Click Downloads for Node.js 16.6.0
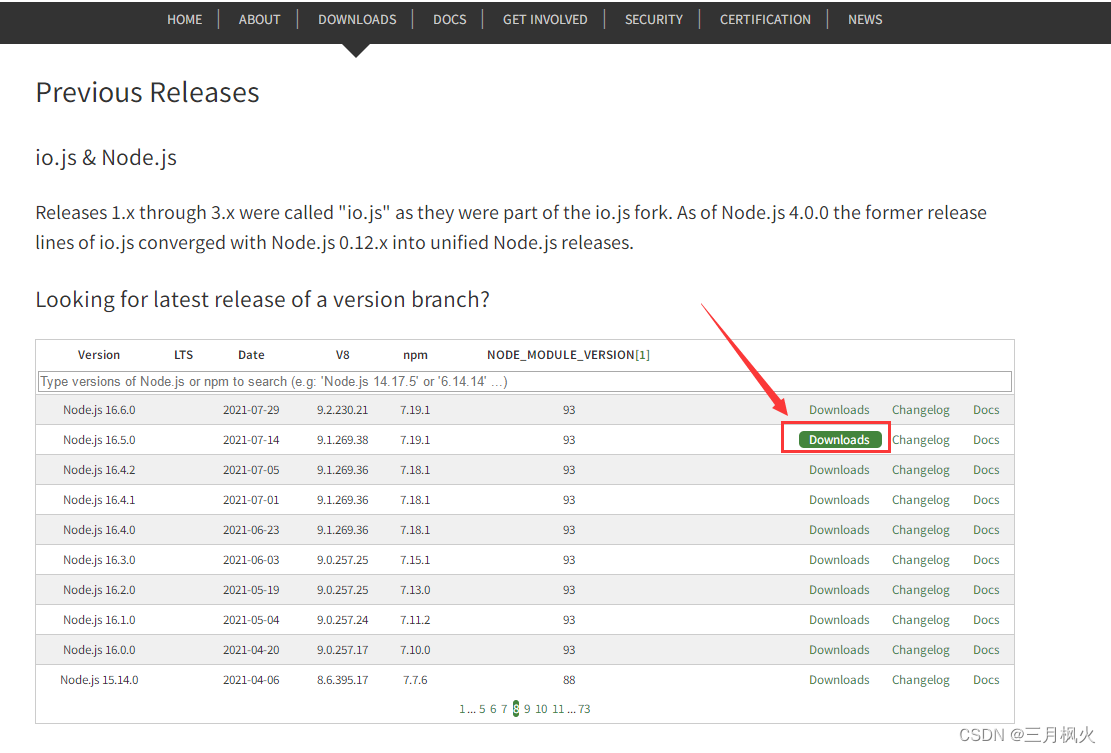 coord(839,410)
